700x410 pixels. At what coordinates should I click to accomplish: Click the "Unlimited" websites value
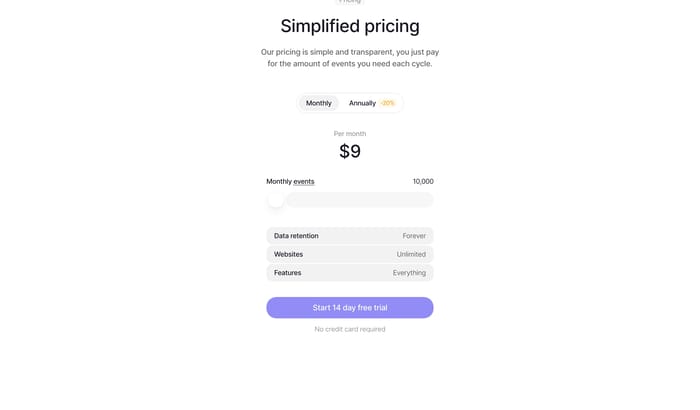pos(411,254)
